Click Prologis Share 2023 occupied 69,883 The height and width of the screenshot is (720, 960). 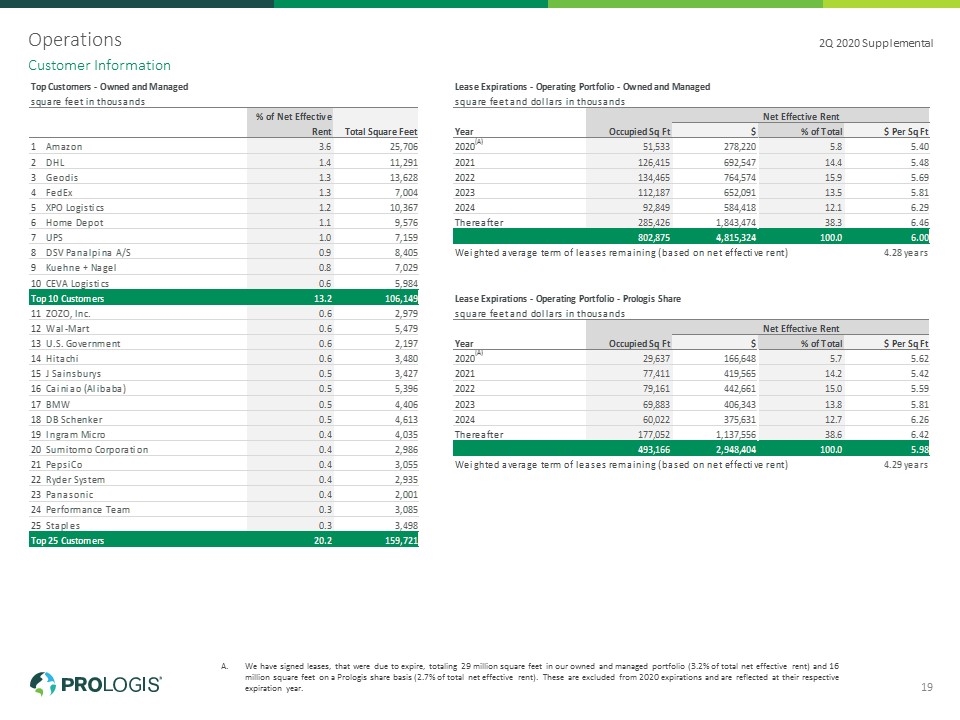[656, 405]
